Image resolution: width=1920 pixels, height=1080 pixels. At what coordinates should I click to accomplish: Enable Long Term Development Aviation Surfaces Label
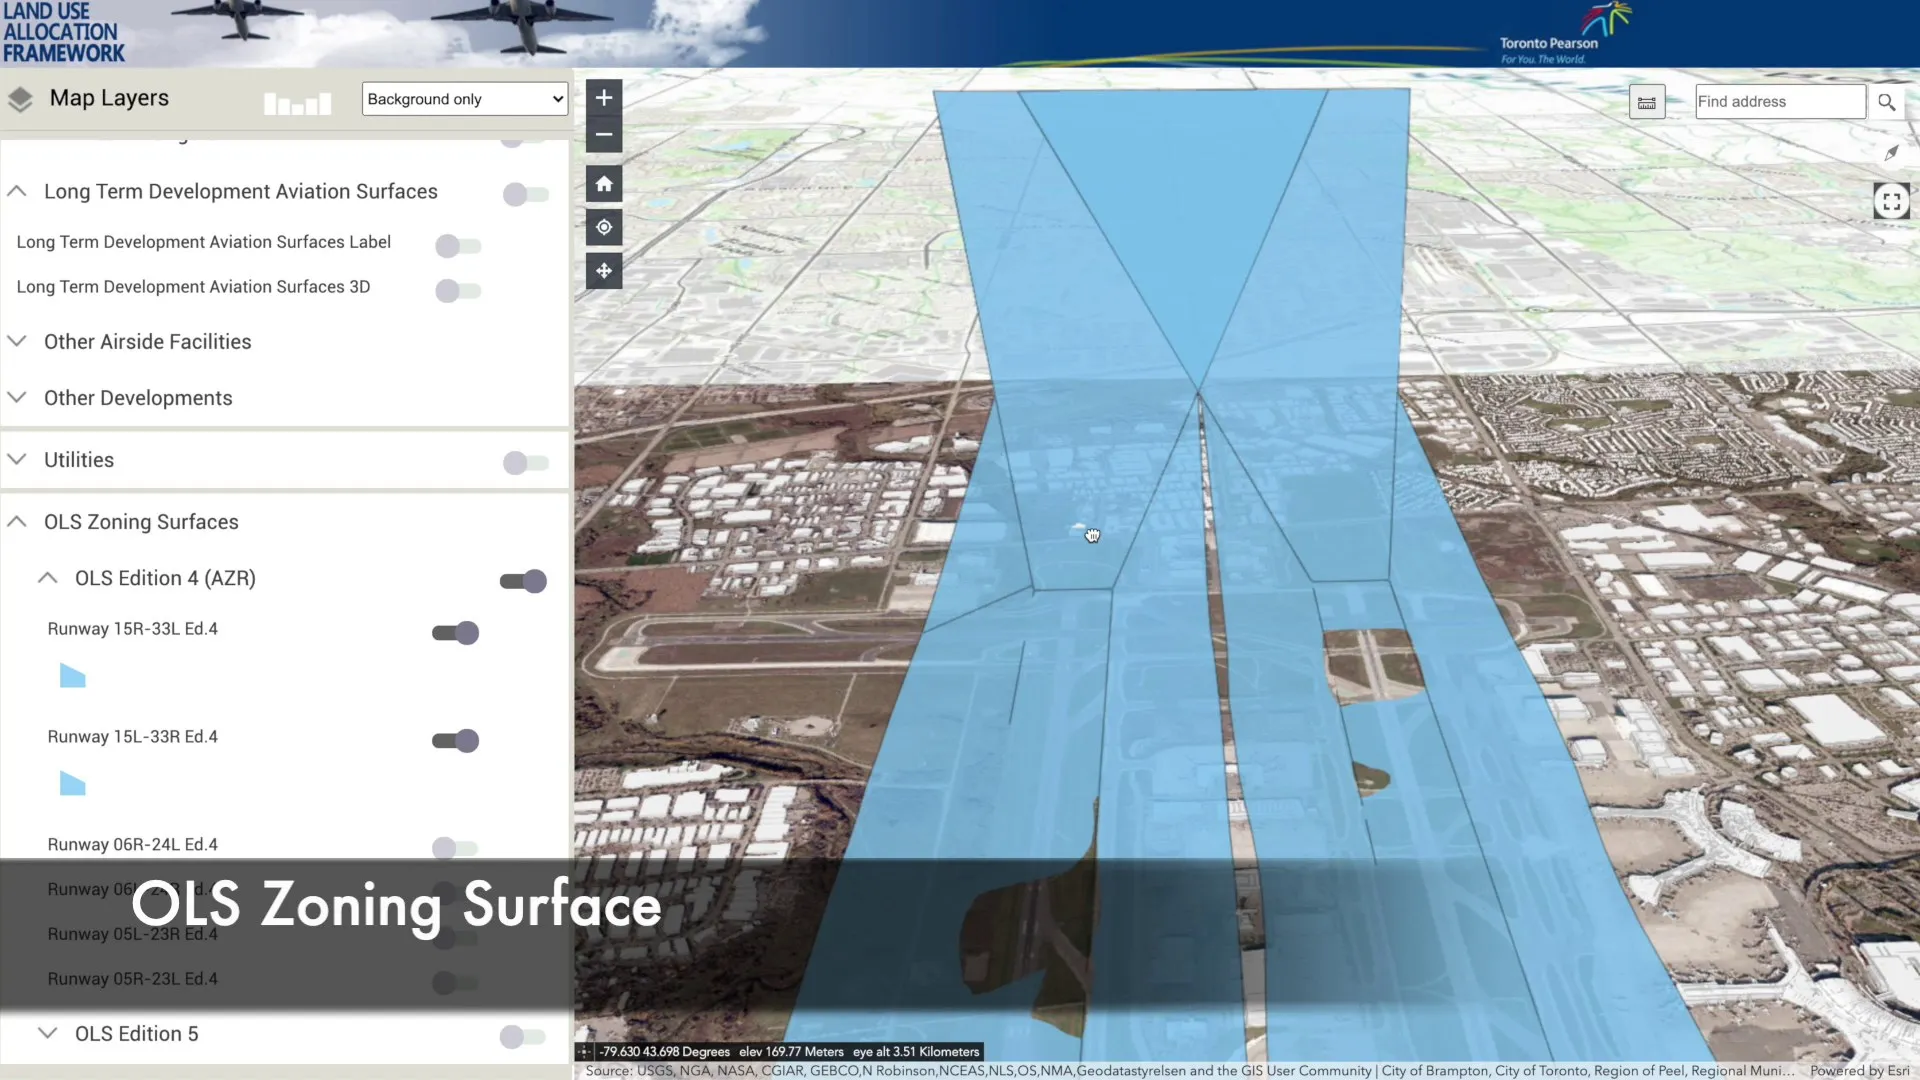[x=458, y=246]
